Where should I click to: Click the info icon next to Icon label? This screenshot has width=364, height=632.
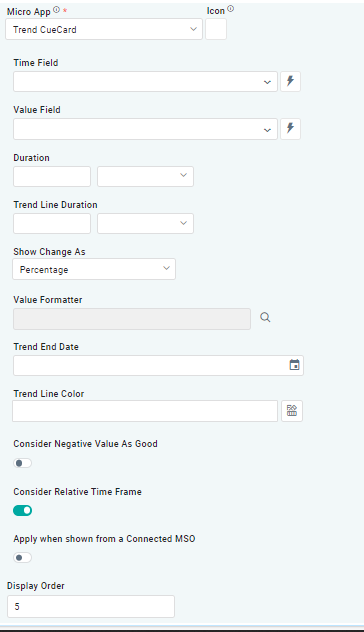coord(231,8)
